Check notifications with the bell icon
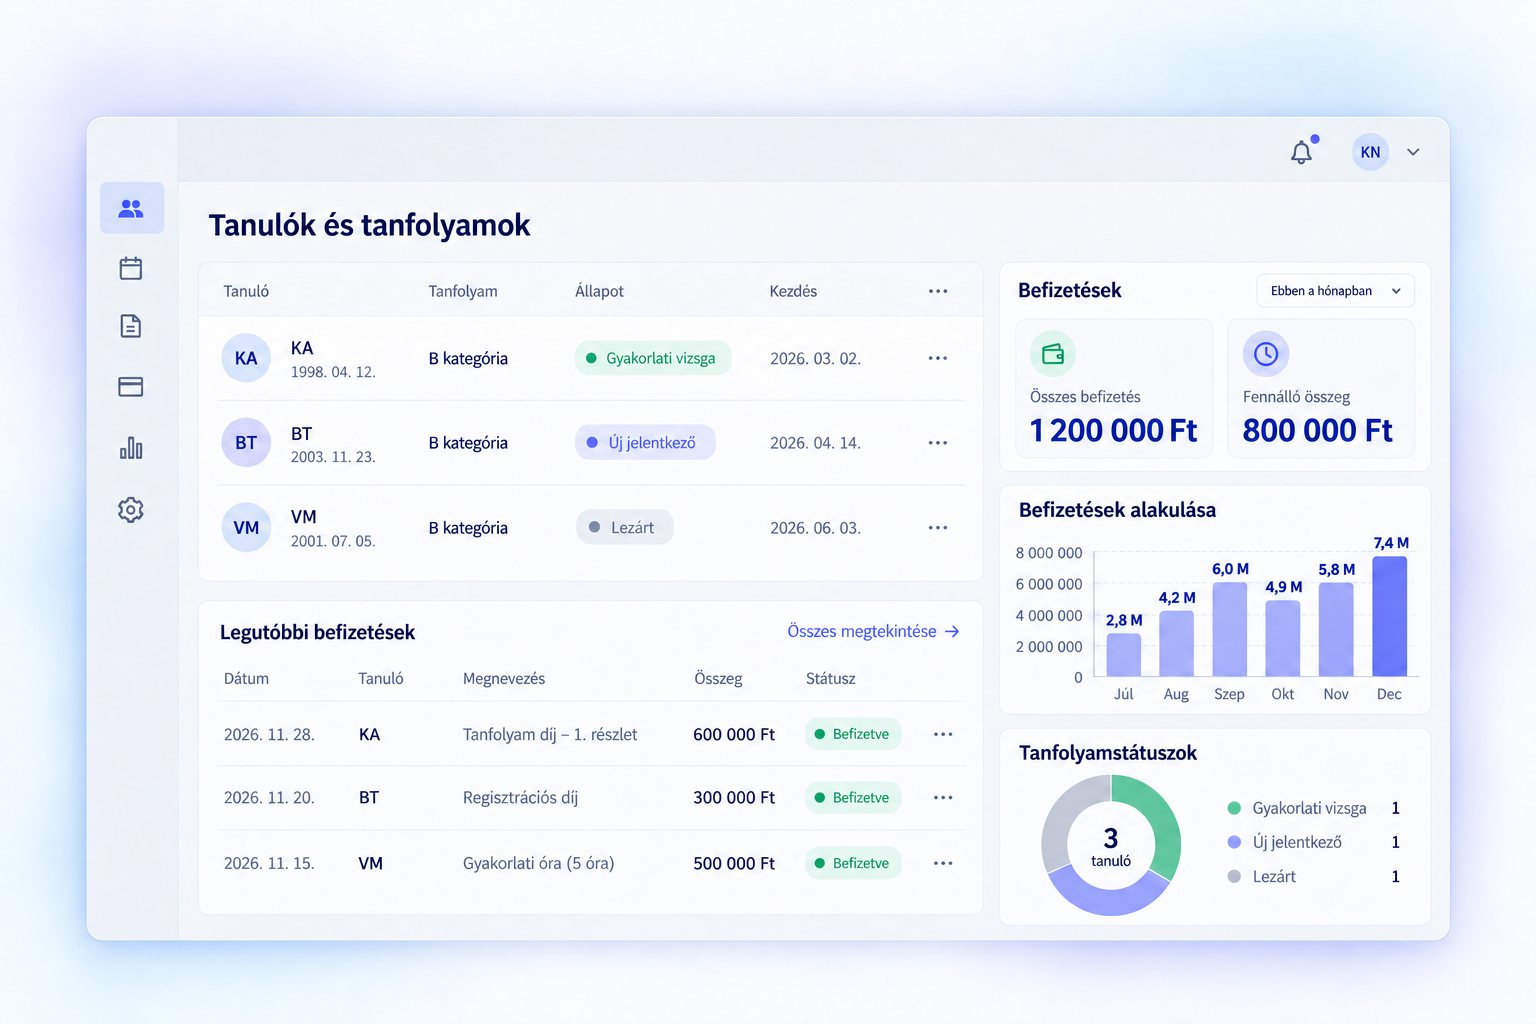 (x=1302, y=152)
